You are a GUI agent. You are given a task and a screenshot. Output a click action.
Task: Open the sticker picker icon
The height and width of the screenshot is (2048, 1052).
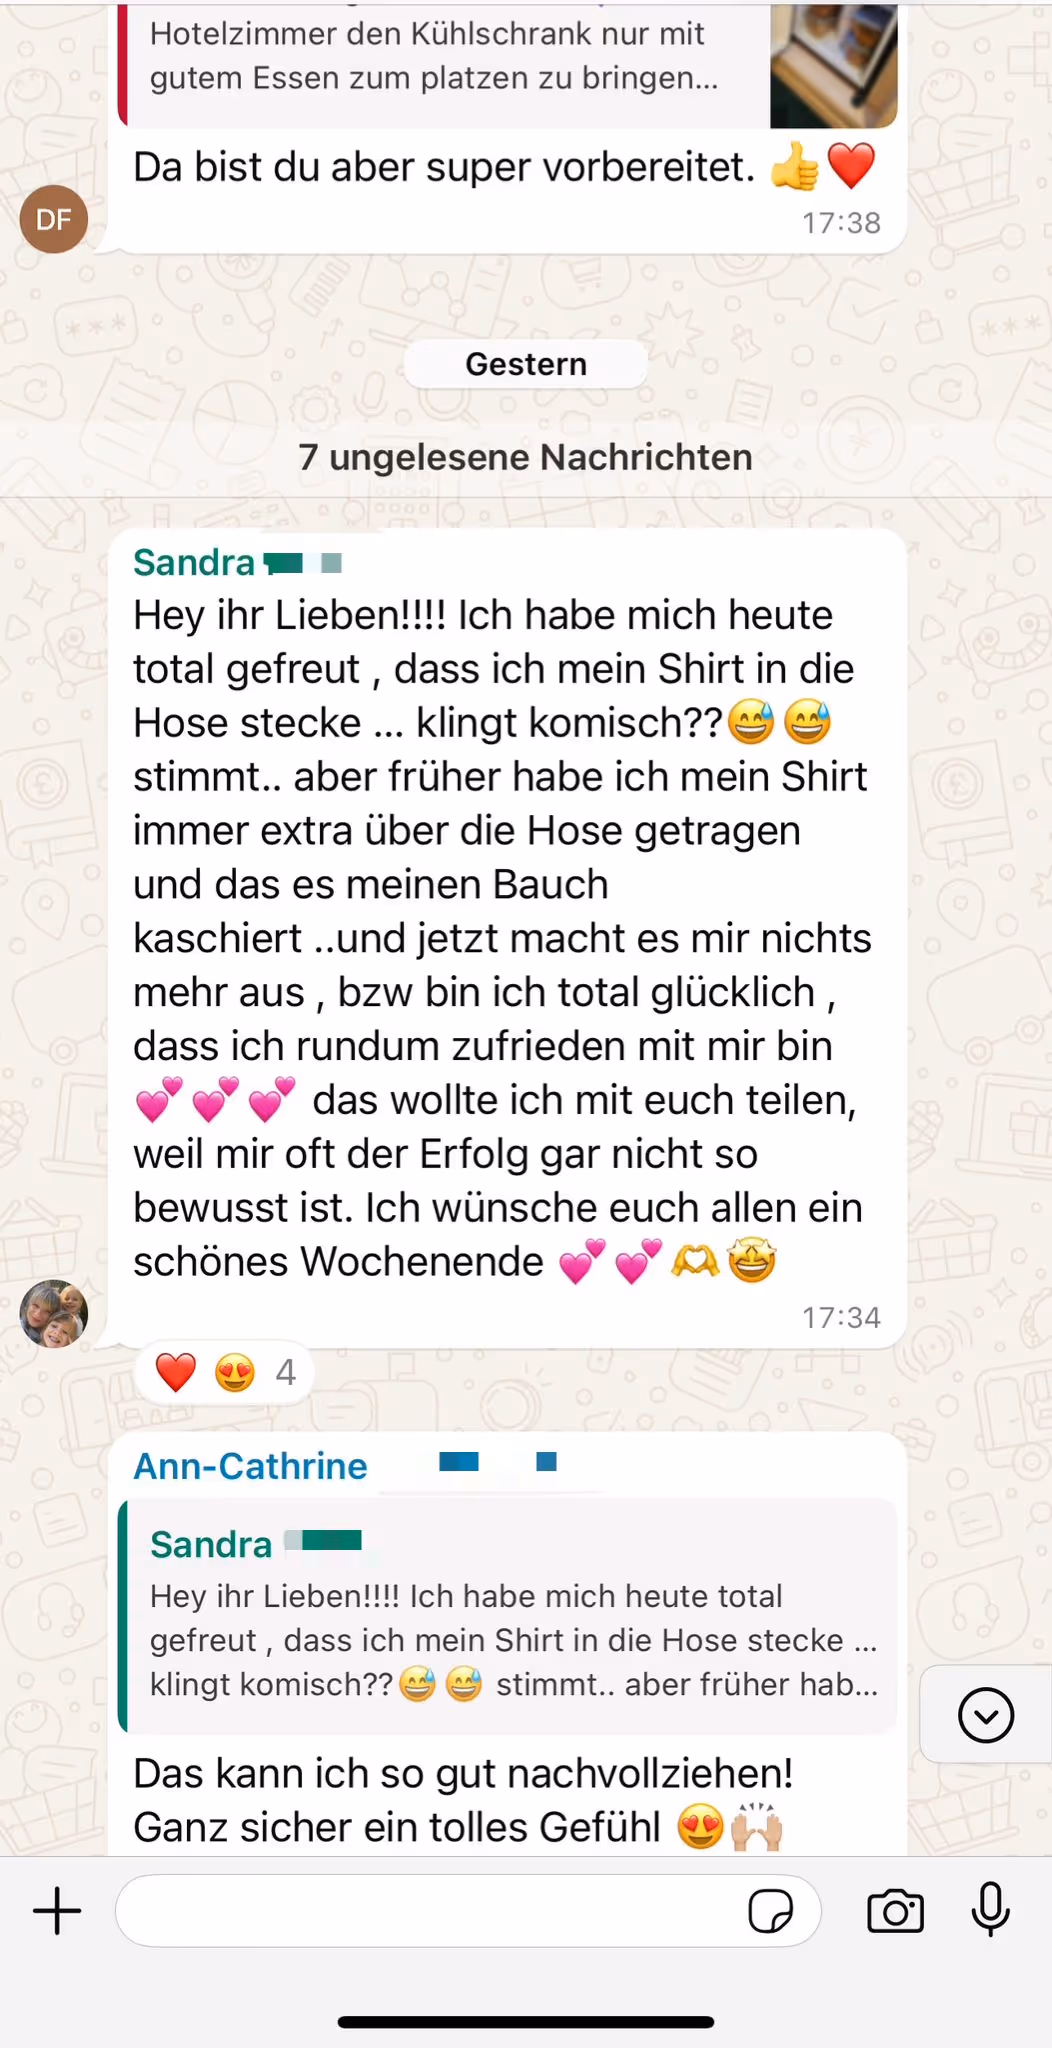tap(770, 1911)
